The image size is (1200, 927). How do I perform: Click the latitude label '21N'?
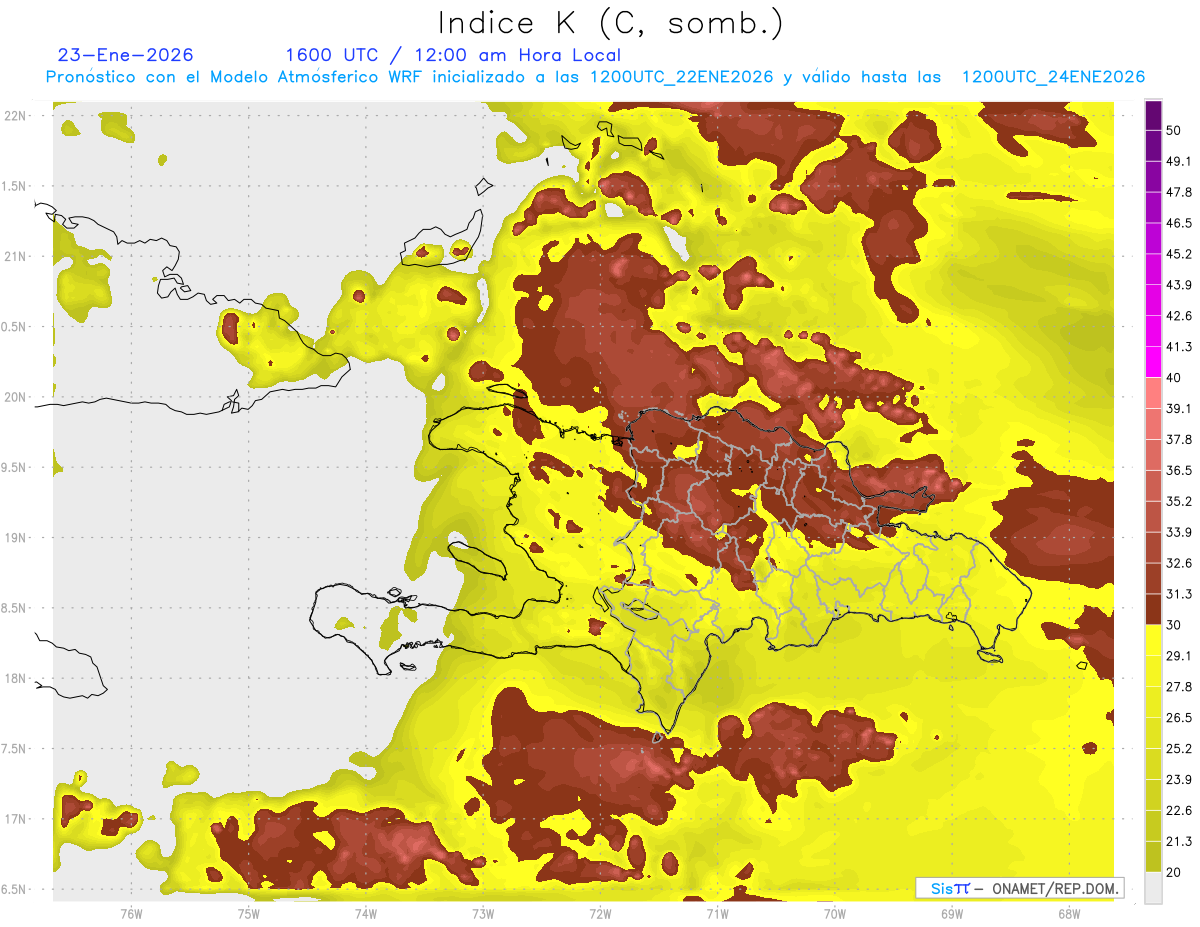pyautogui.click(x=16, y=256)
